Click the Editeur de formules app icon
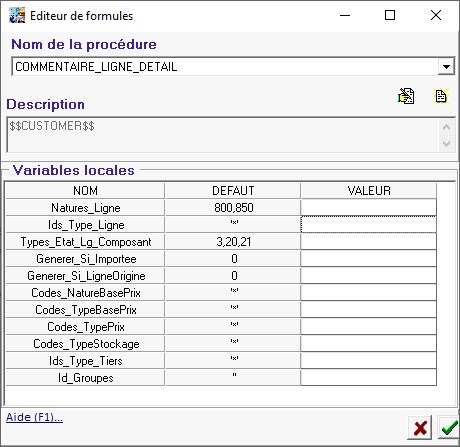This screenshot has width=460, height=447. pyautogui.click(x=17, y=15)
